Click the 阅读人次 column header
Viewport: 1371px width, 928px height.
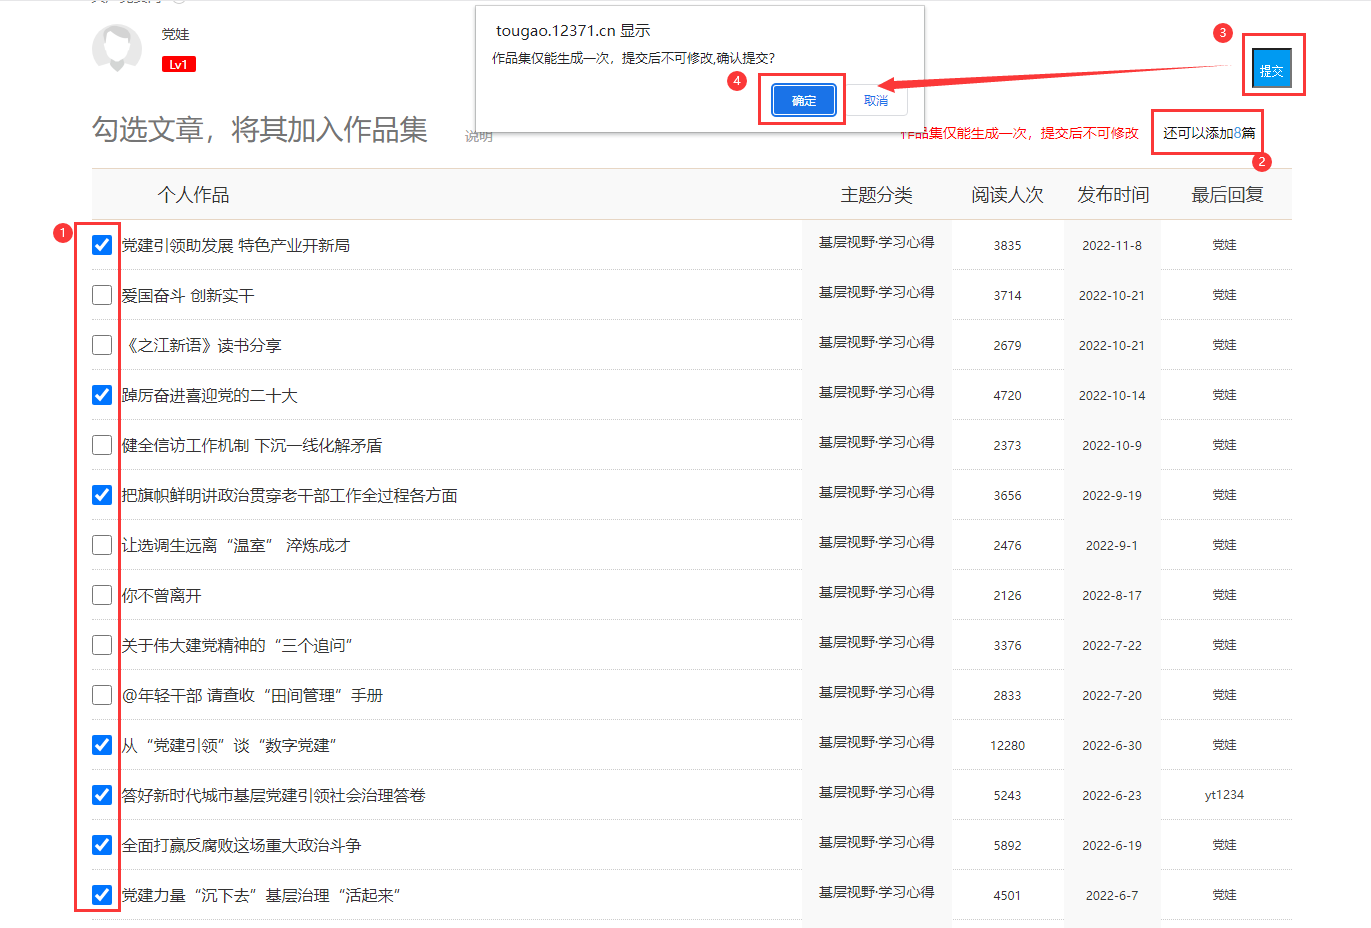coord(1007,195)
